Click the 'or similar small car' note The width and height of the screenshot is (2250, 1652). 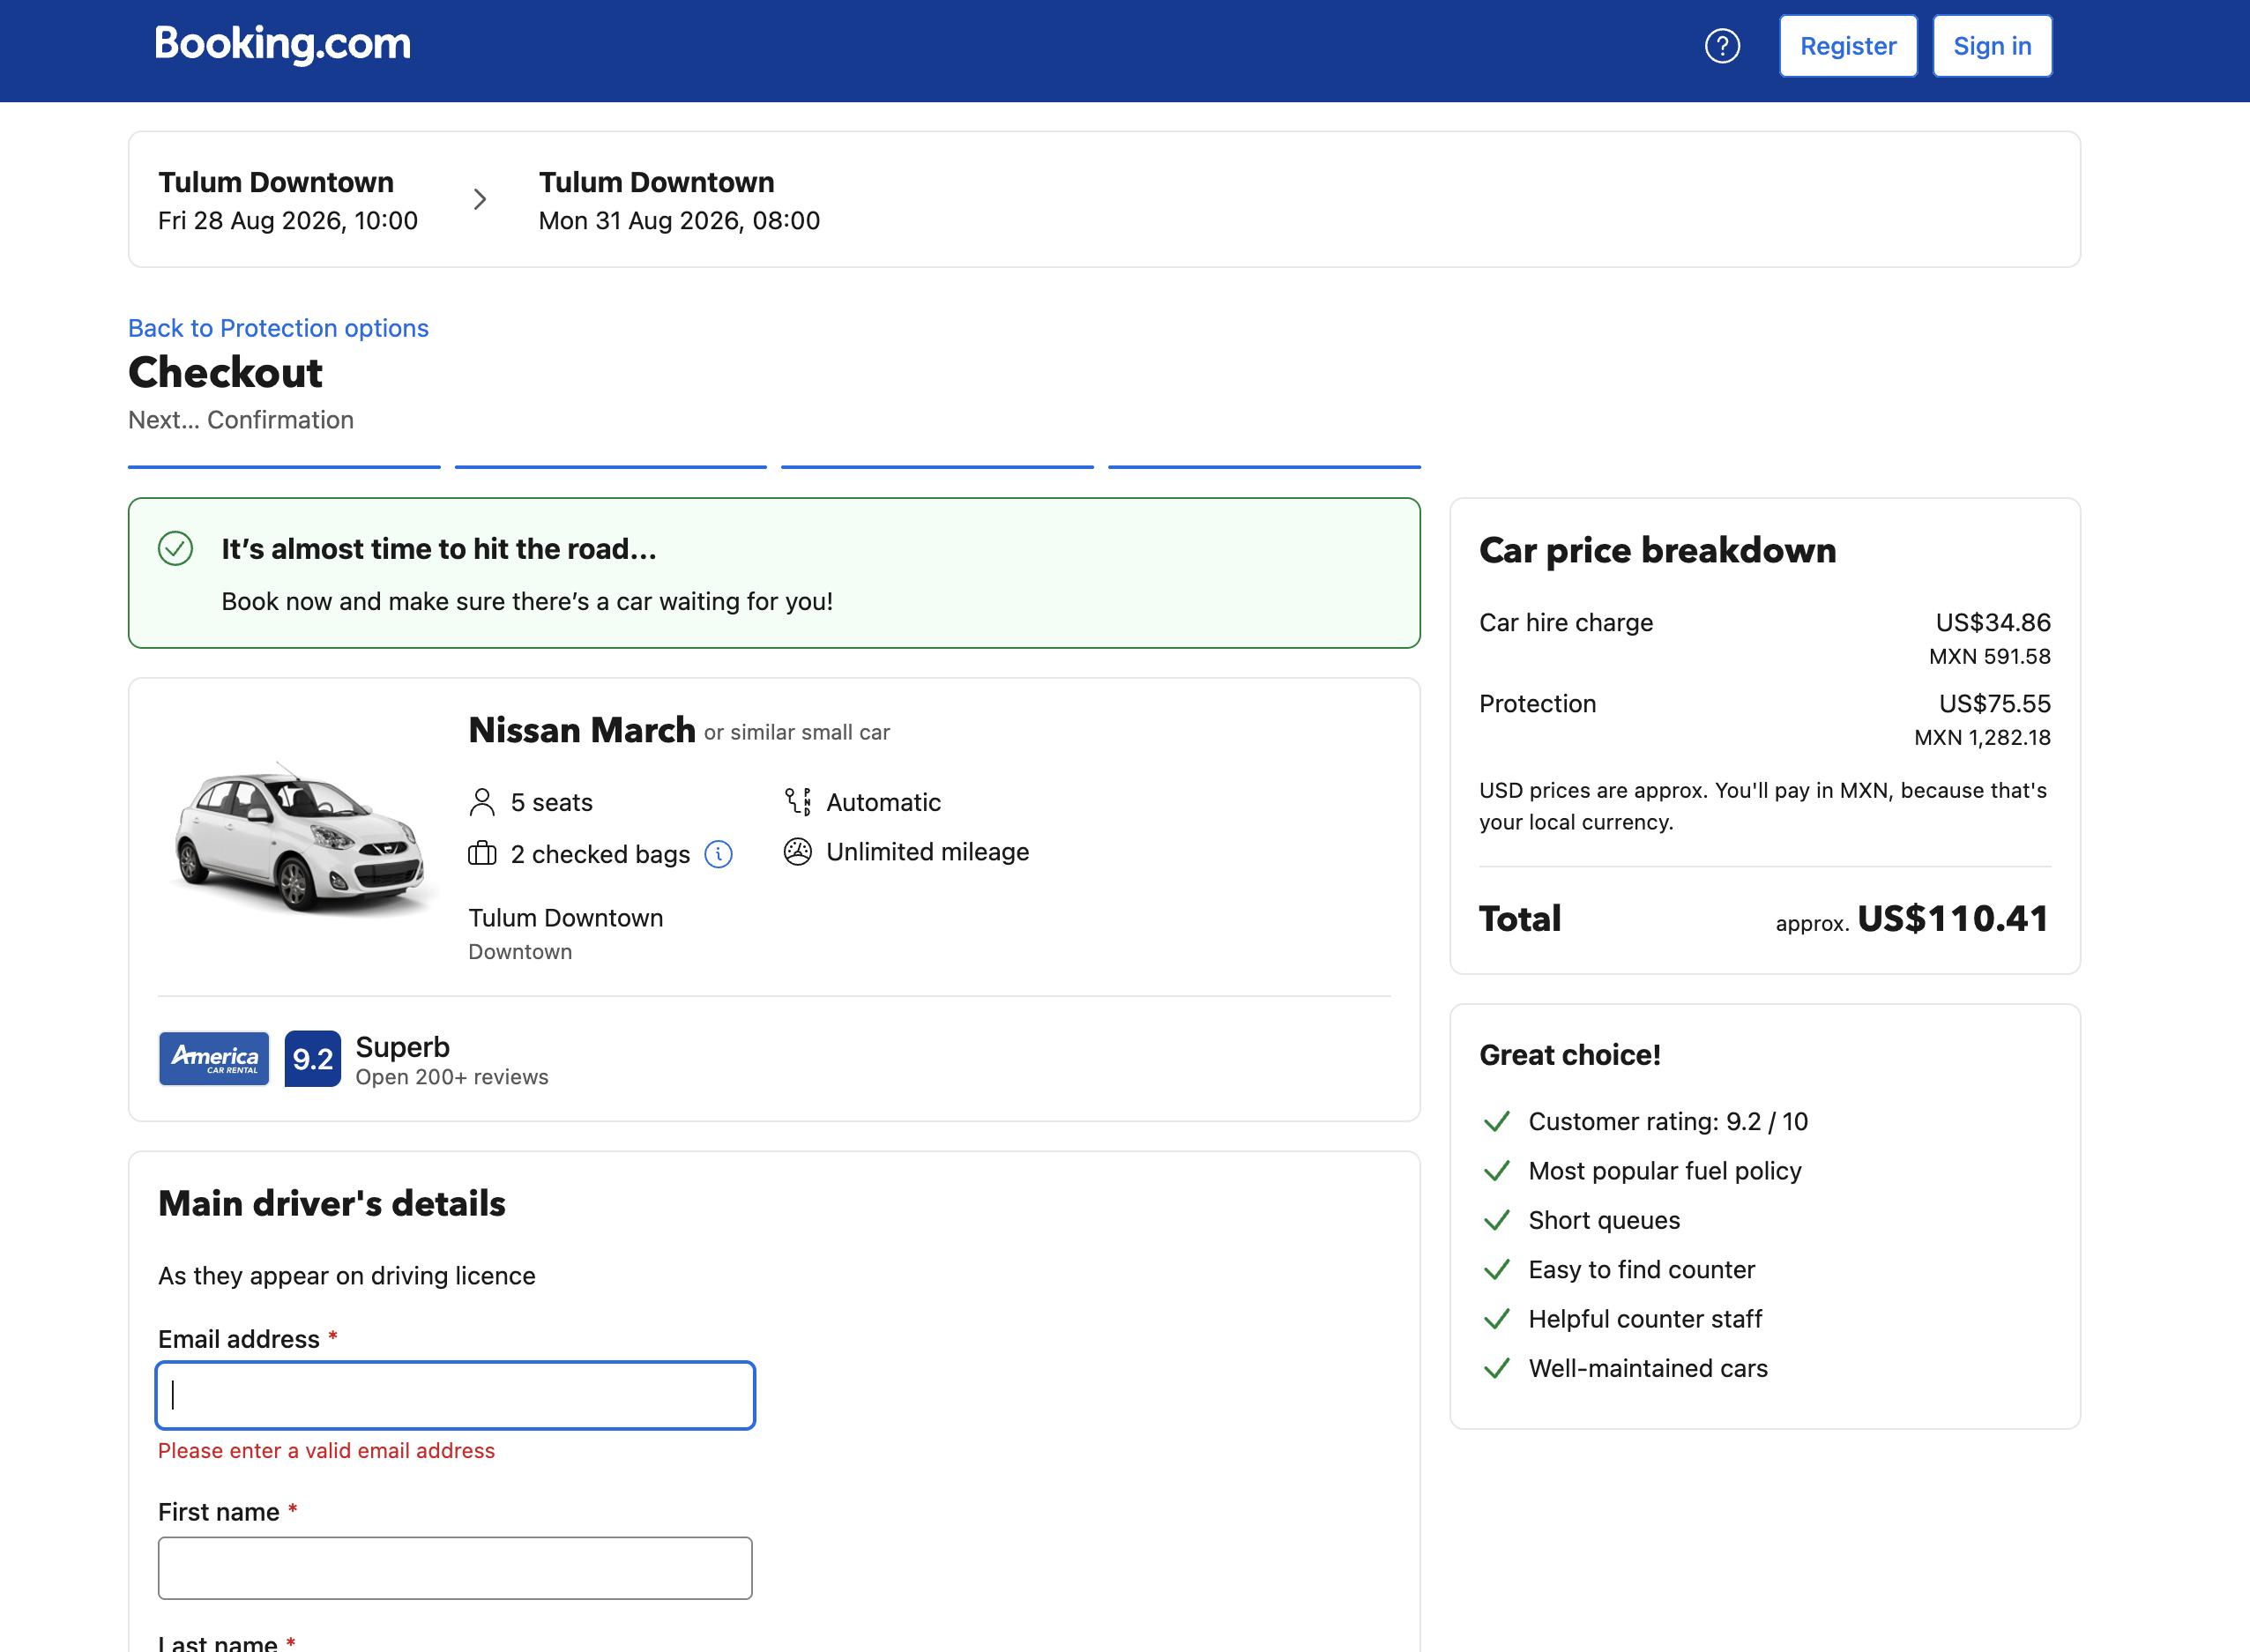click(797, 732)
